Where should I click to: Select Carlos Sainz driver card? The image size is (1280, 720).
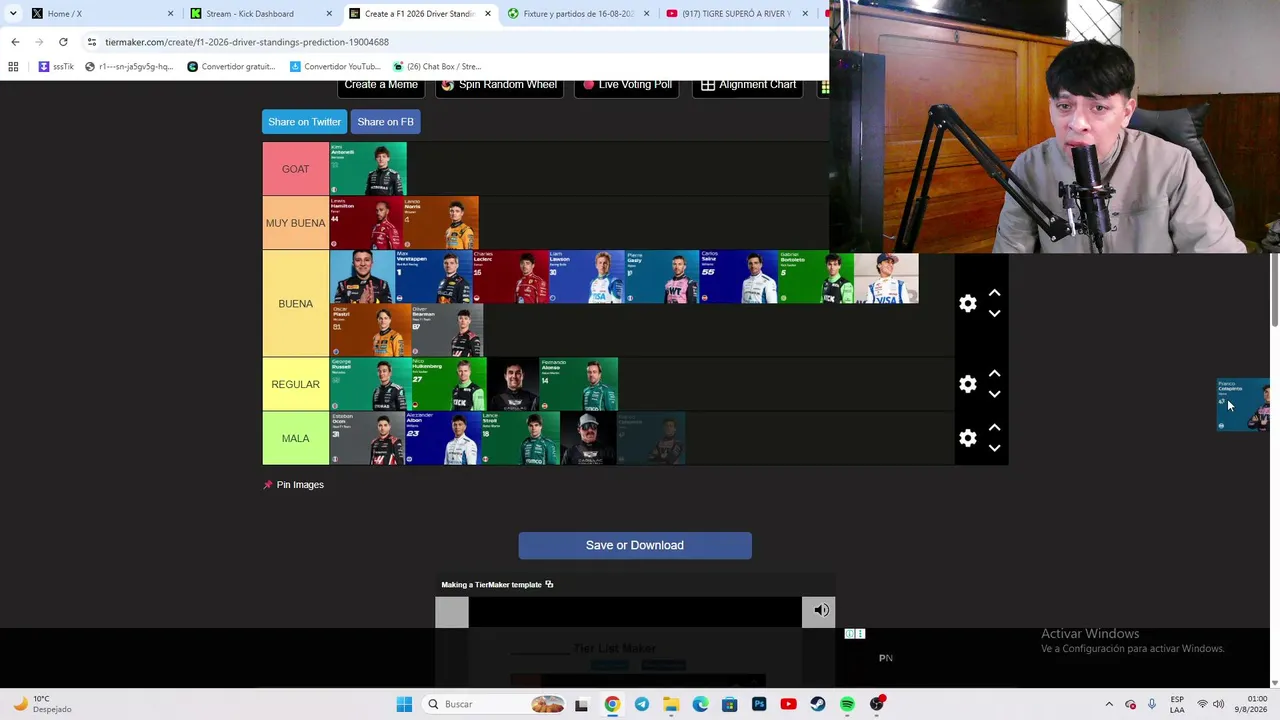738,277
